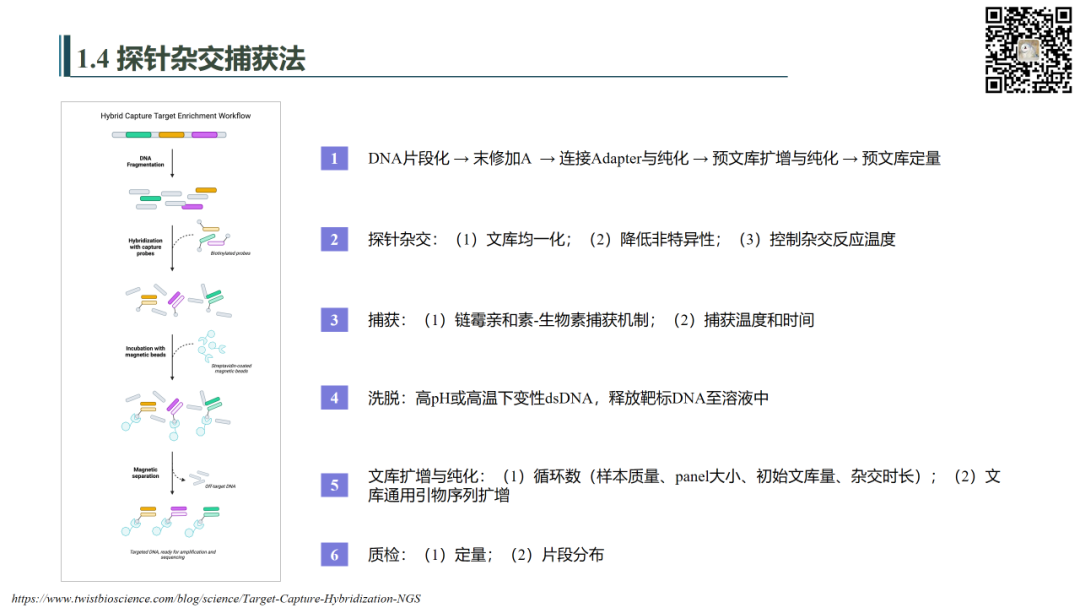Select the number 3 step badge
Viewport: 1080px width, 608px height.
[334, 320]
